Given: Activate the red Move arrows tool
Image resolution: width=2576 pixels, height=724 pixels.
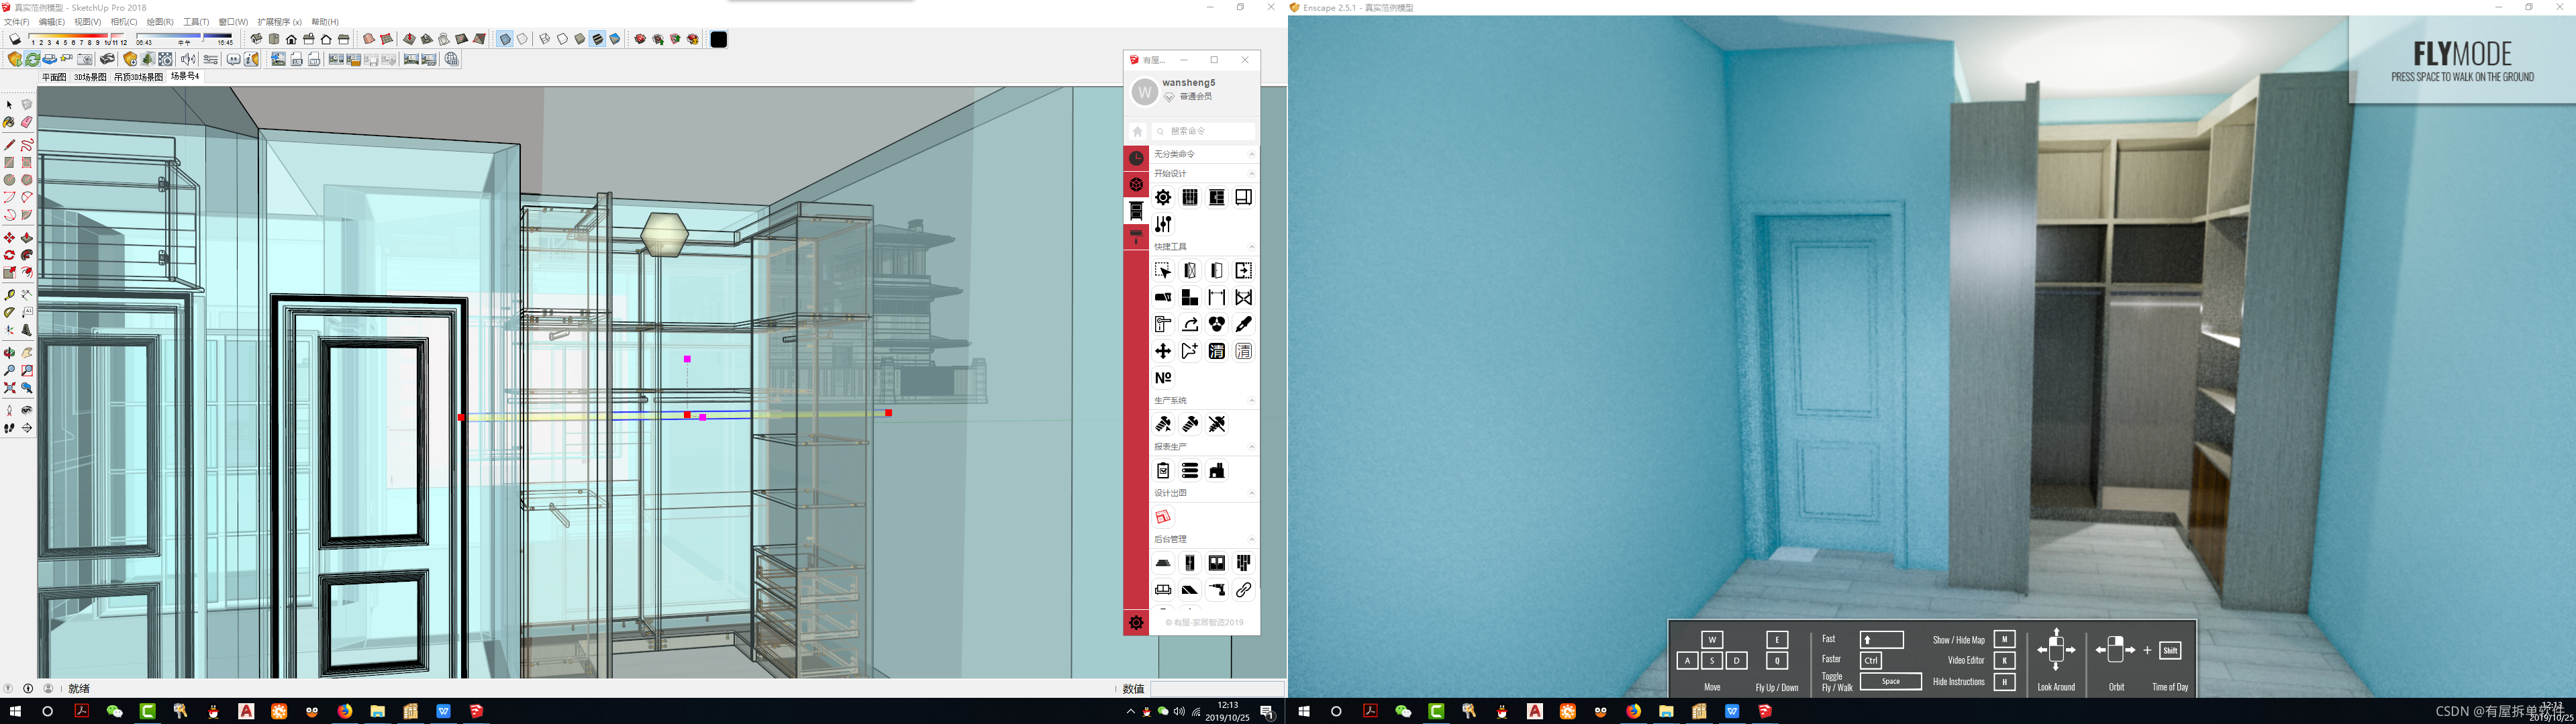Looking at the screenshot, I should (9, 238).
